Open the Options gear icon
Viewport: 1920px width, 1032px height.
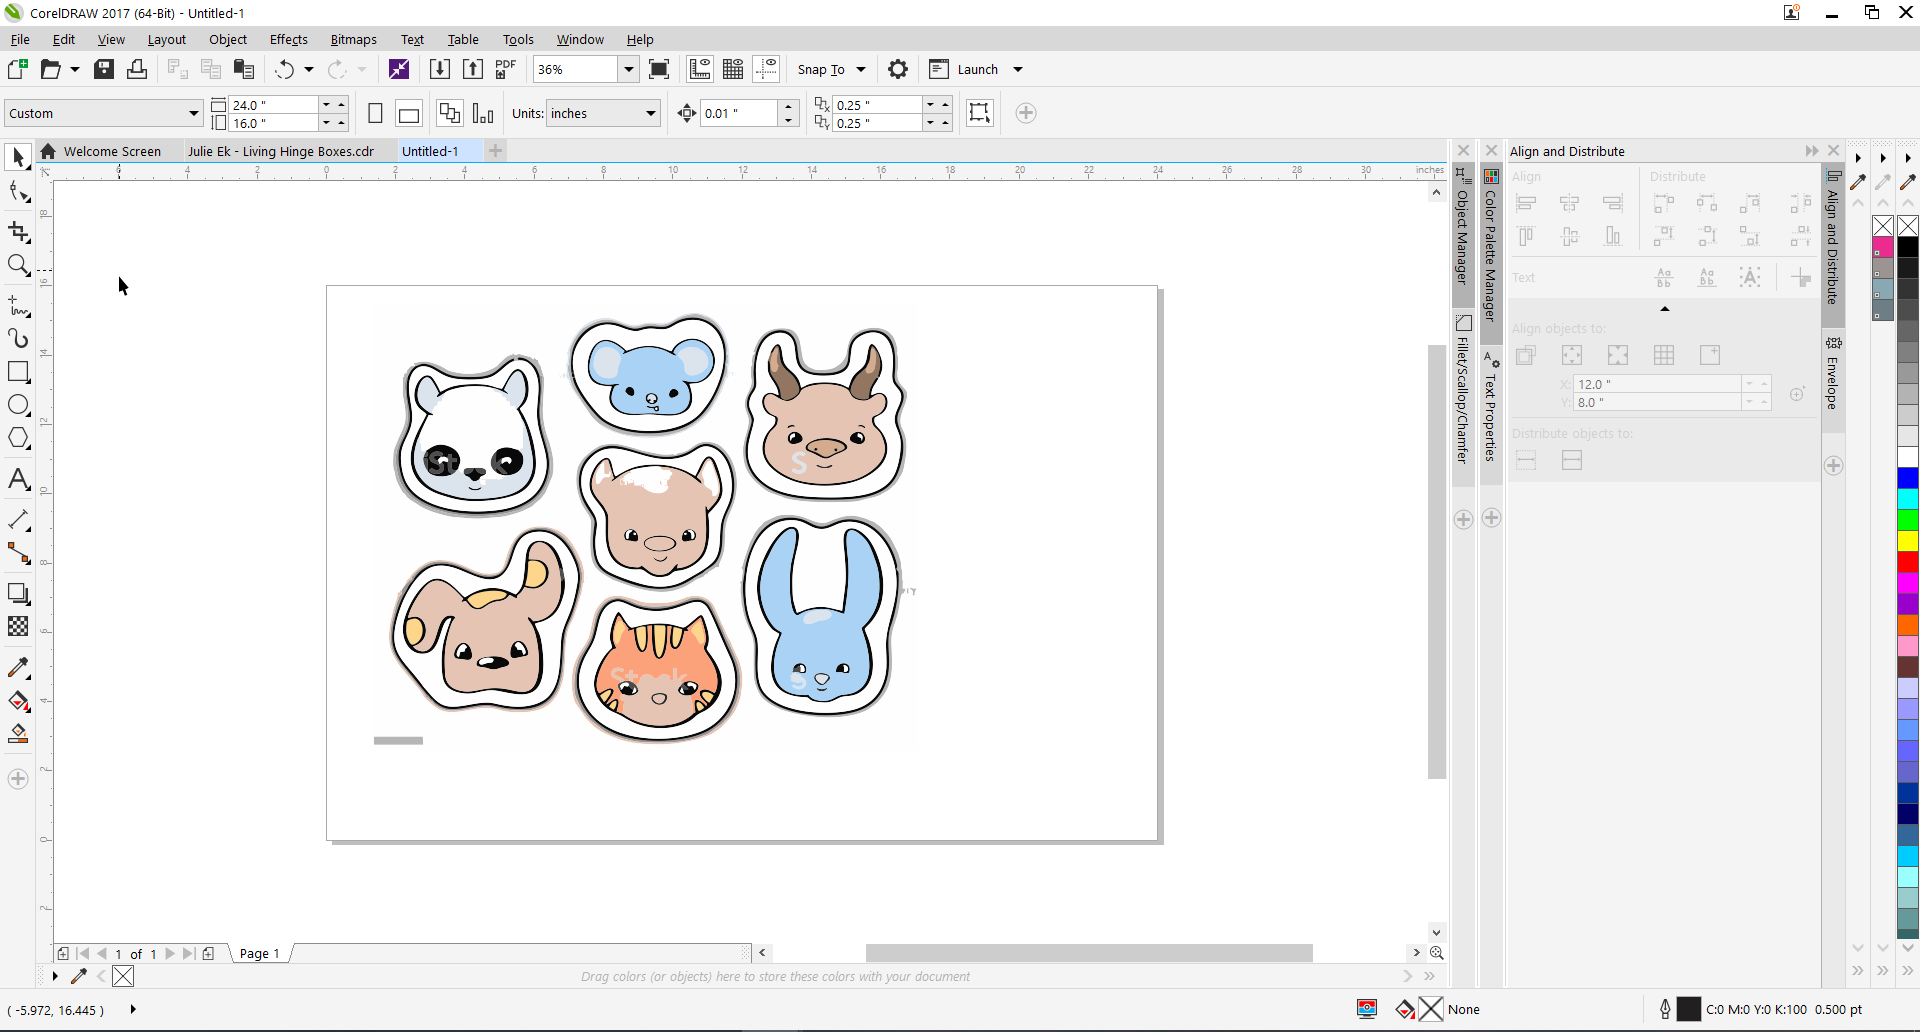(898, 69)
